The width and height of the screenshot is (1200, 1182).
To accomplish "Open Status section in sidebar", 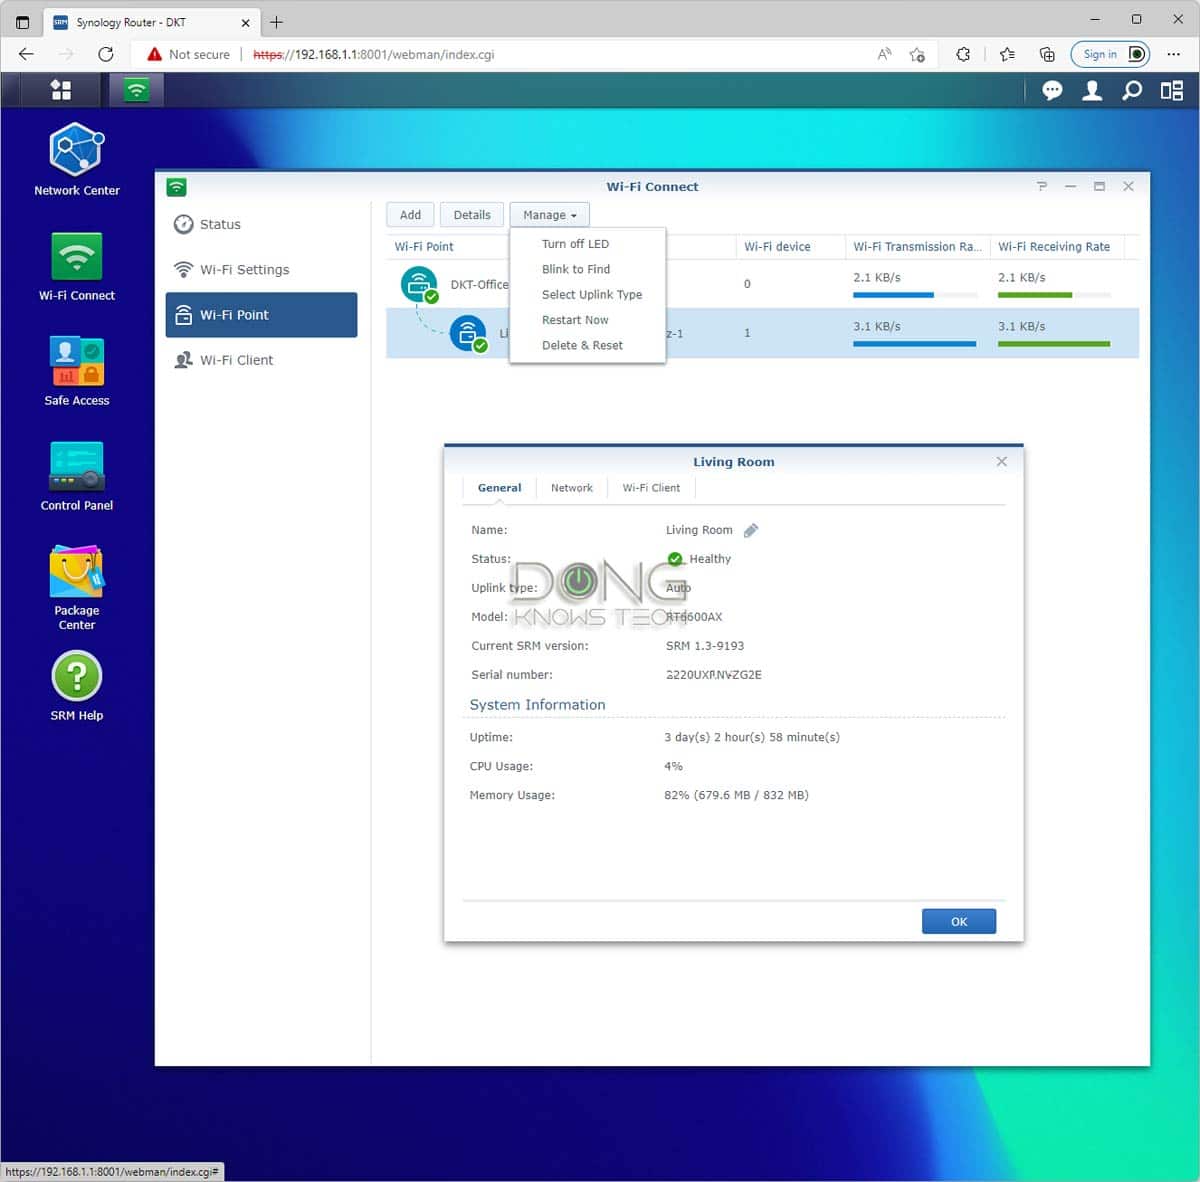I will point(261,225).
